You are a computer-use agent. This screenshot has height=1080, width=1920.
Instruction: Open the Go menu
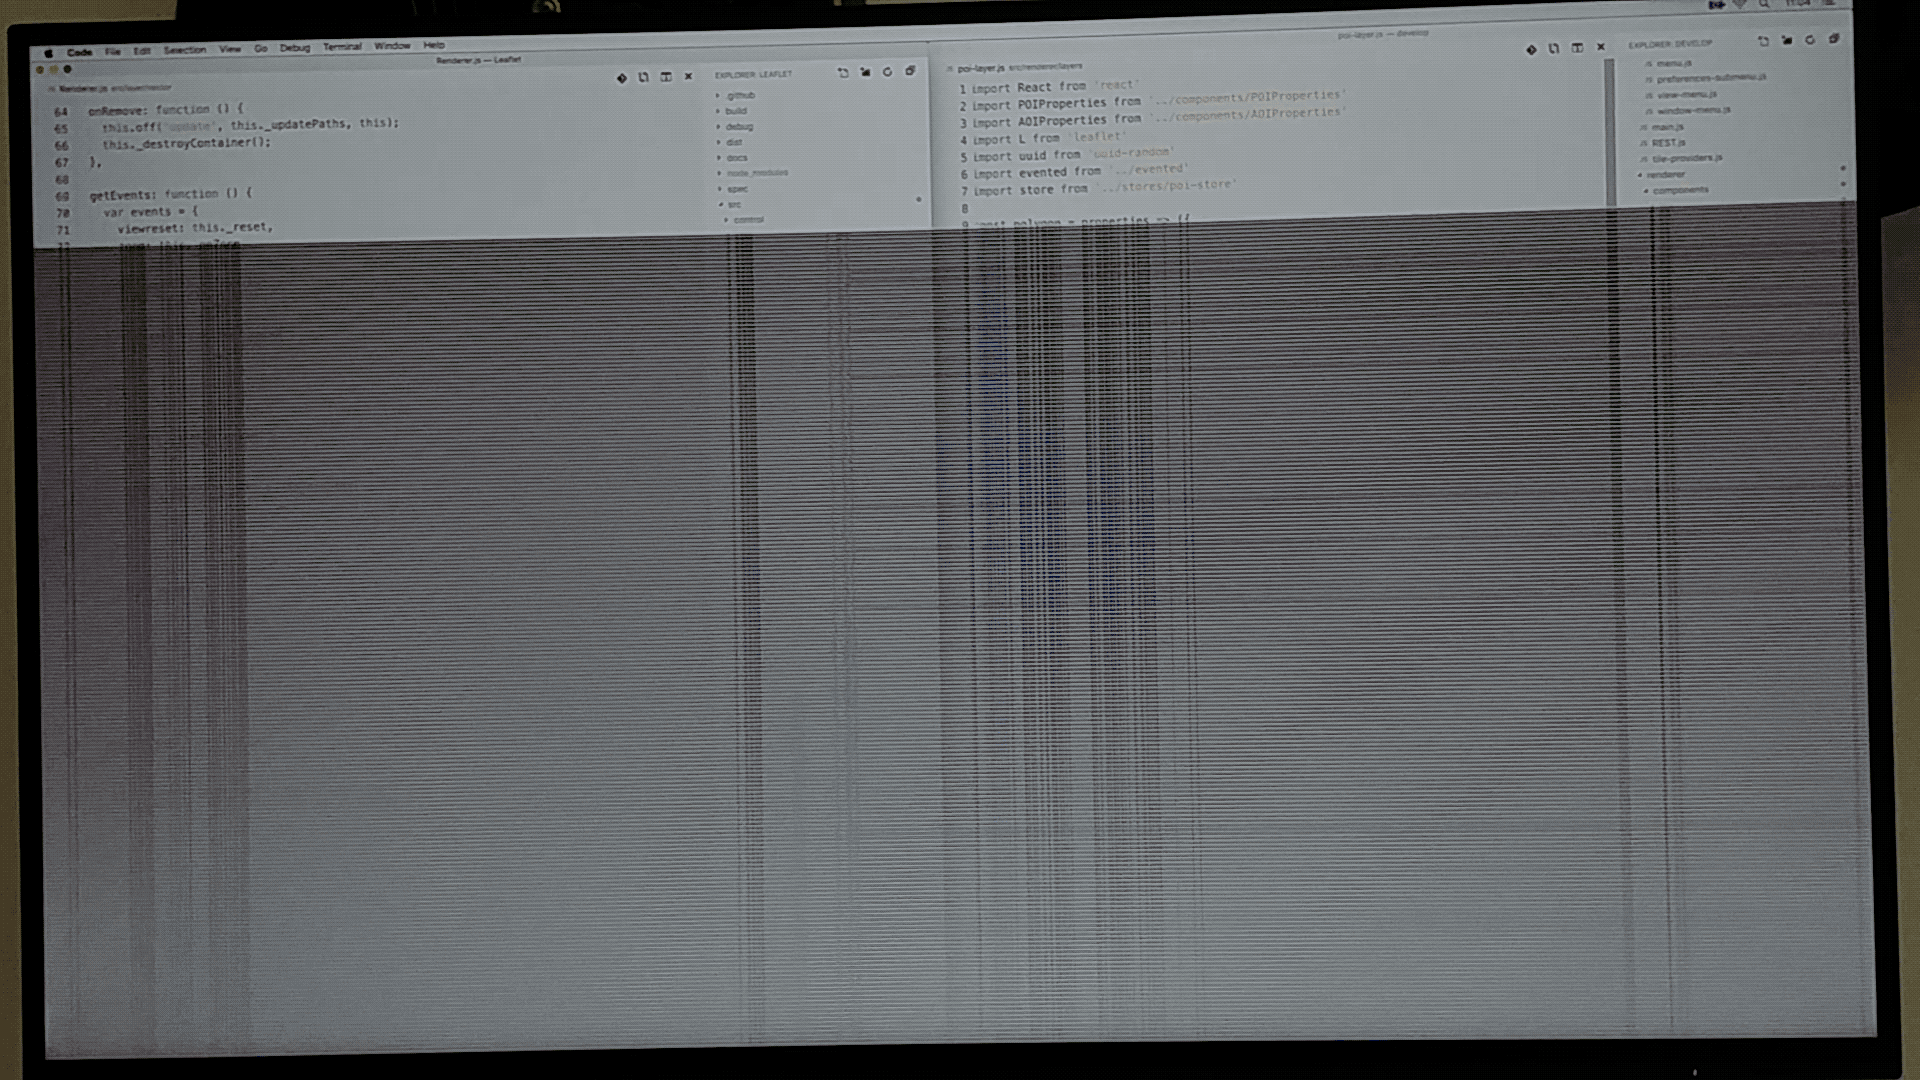pos(261,49)
